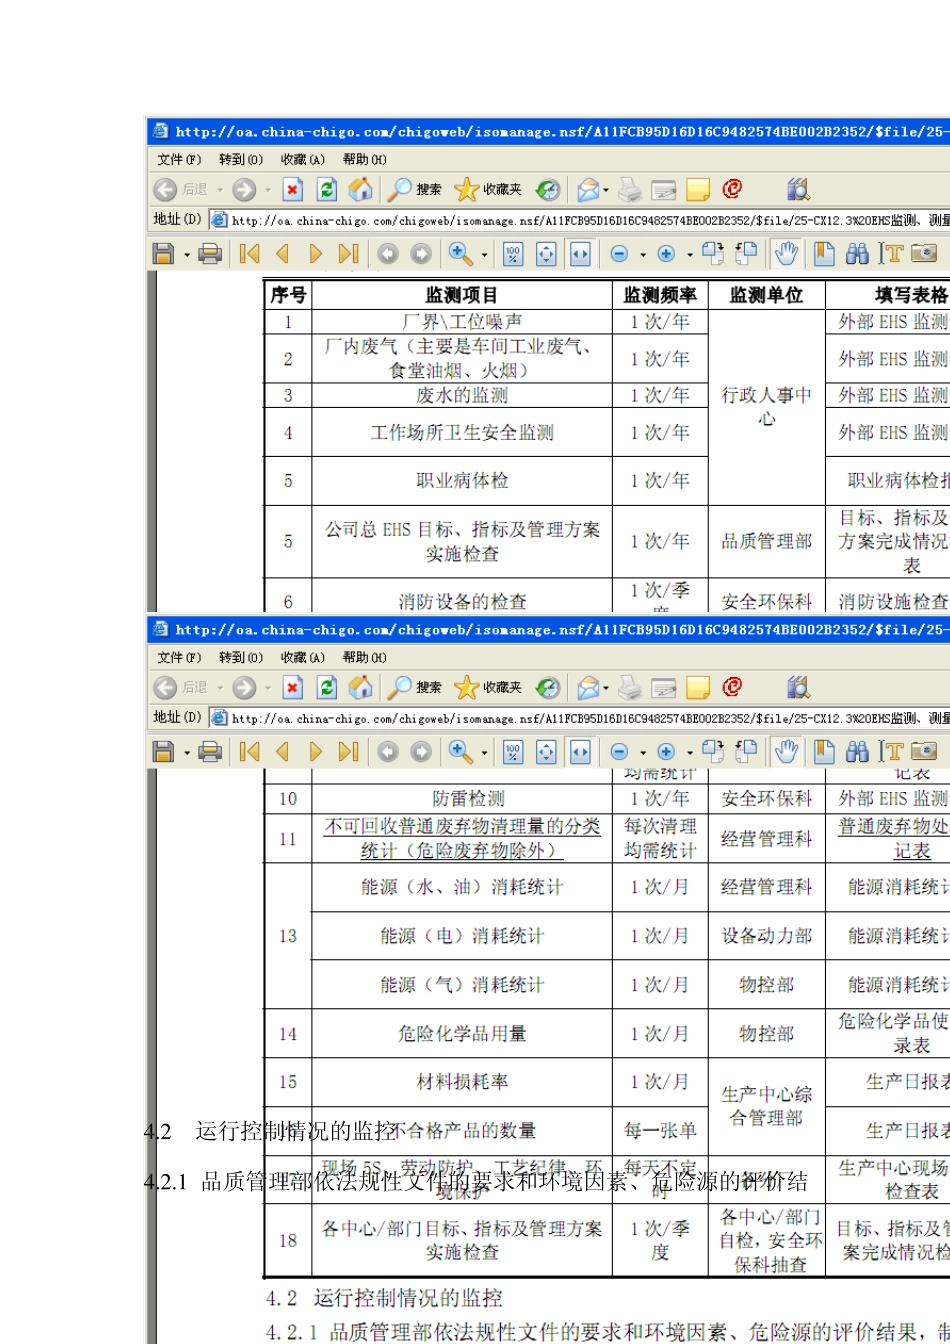The image size is (950, 1344).
Task: Jump to last page in the upper PDF toolbar
Action: [x=348, y=254]
